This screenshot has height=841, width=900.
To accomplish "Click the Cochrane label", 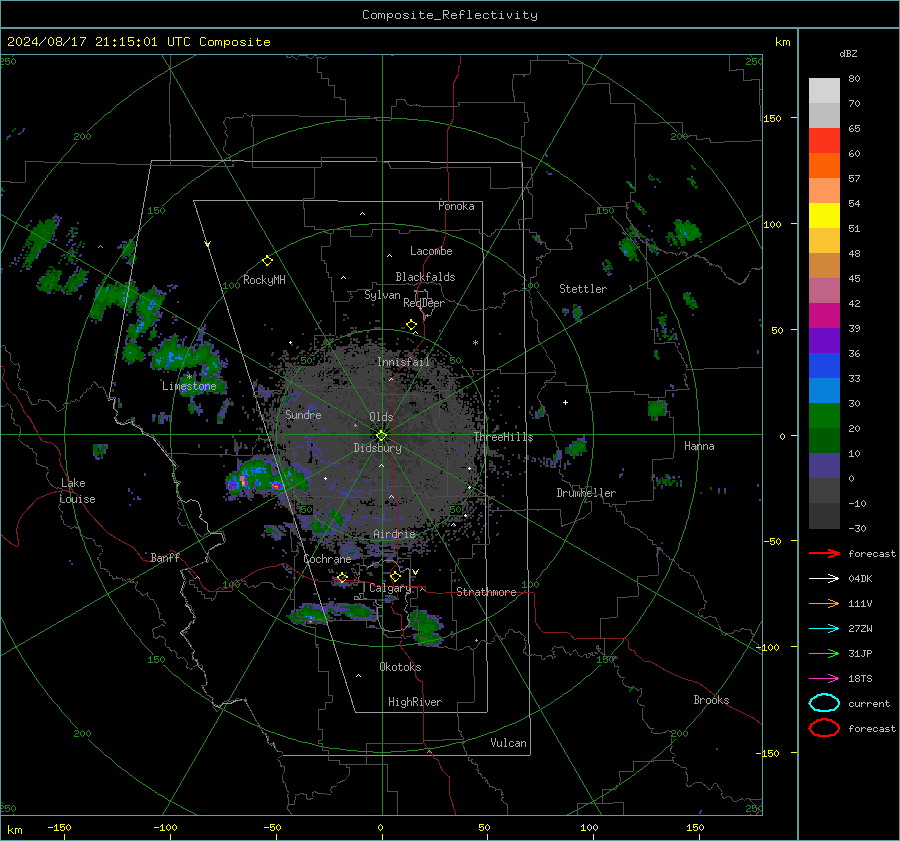I will [327, 559].
